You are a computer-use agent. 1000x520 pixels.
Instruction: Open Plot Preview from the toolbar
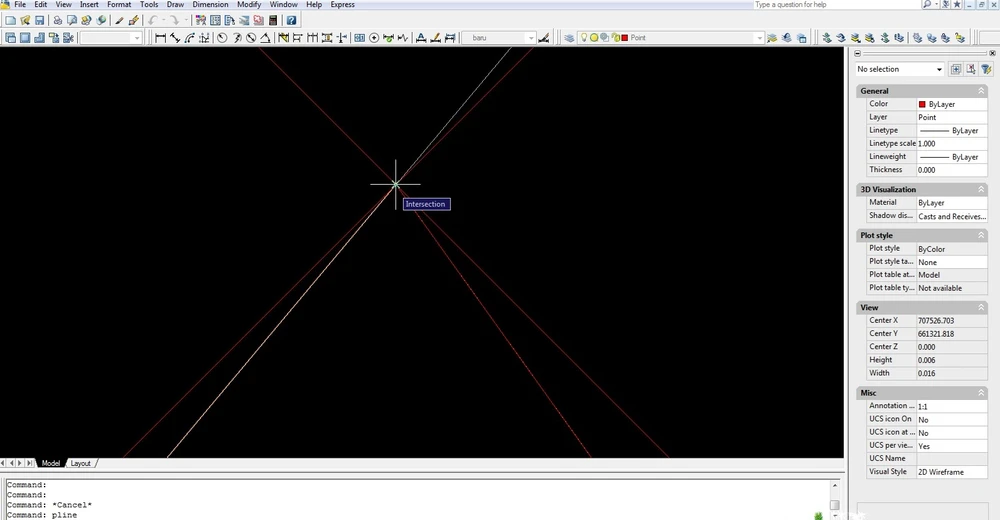pos(71,20)
